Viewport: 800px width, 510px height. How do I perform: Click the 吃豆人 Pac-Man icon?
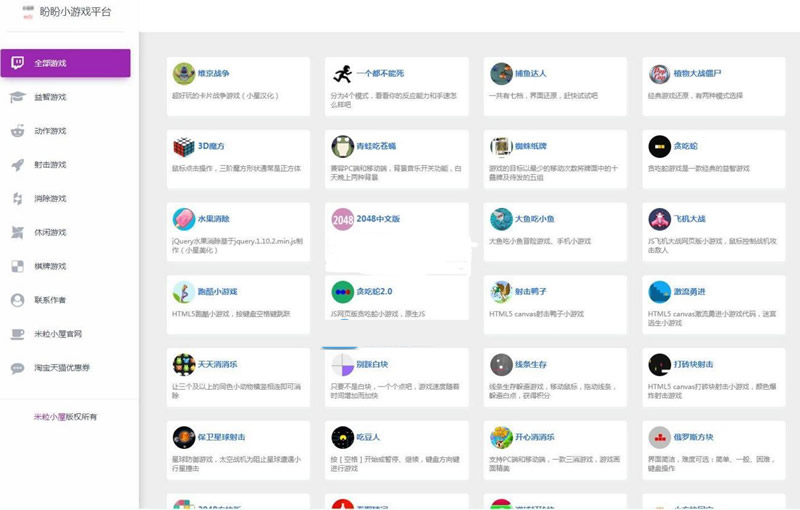(x=343, y=437)
